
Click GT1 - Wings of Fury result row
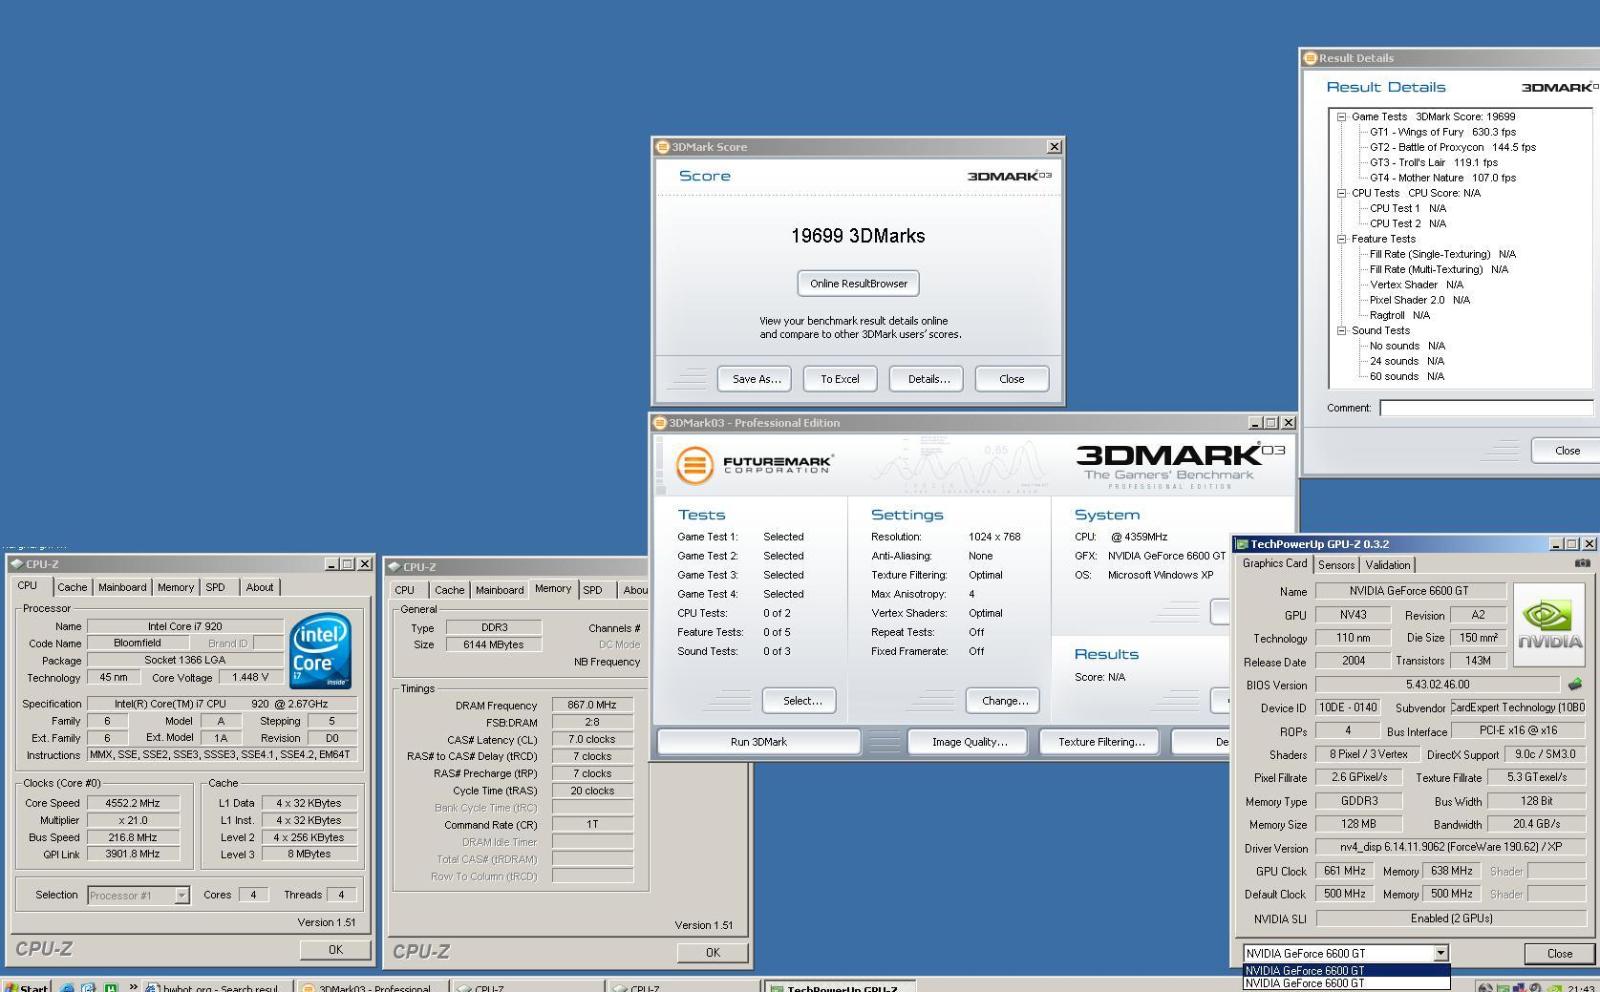[x=1442, y=132]
